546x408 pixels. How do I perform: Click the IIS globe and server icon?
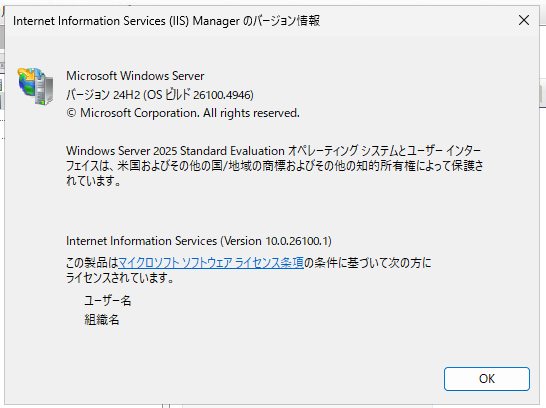[36, 86]
